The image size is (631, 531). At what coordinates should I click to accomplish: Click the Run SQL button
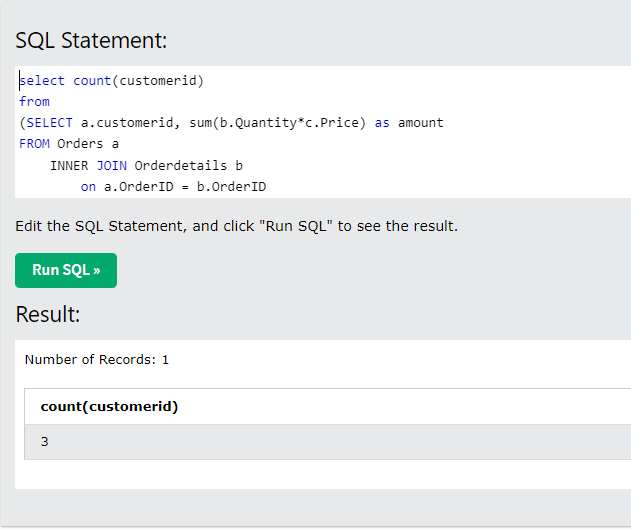point(66,270)
